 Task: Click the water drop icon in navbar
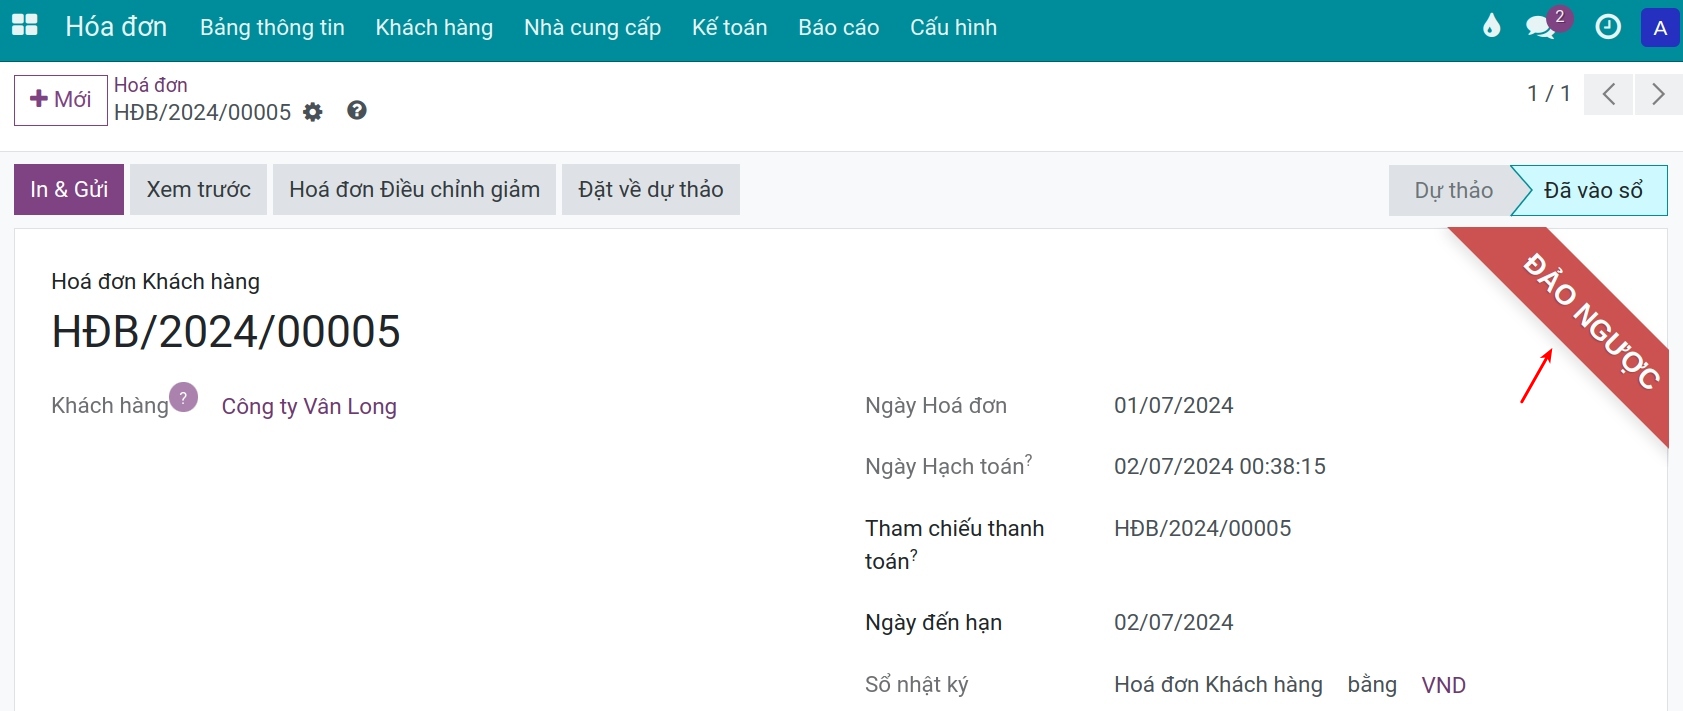pos(1491,26)
